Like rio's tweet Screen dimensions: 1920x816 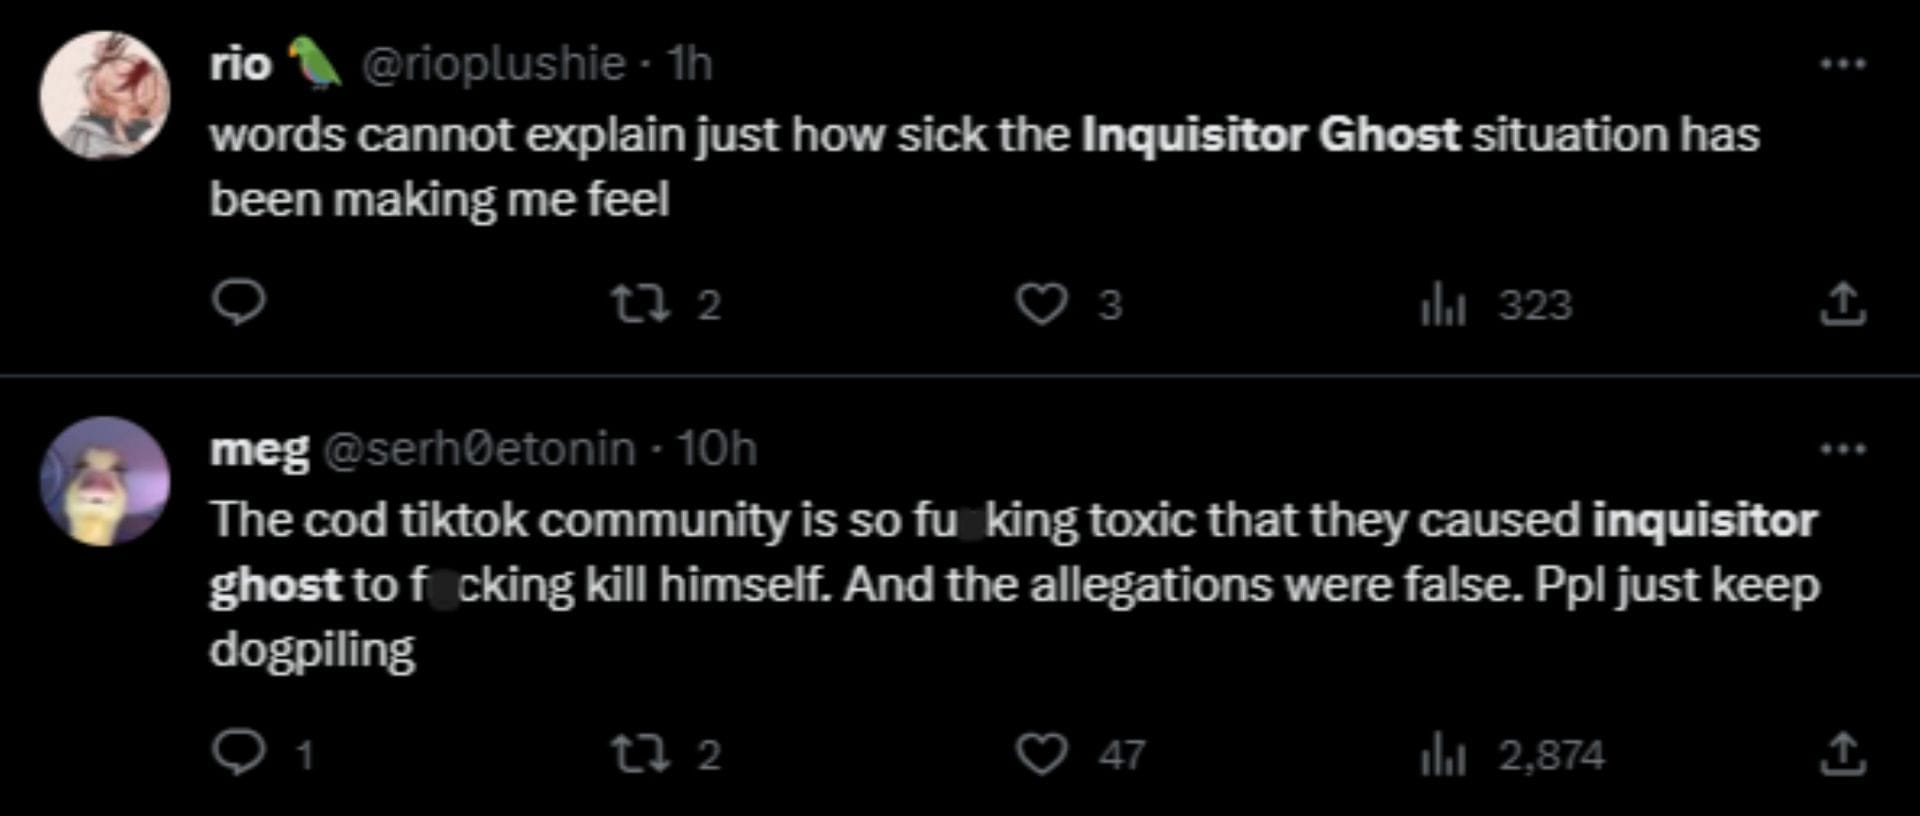click(1041, 304)
